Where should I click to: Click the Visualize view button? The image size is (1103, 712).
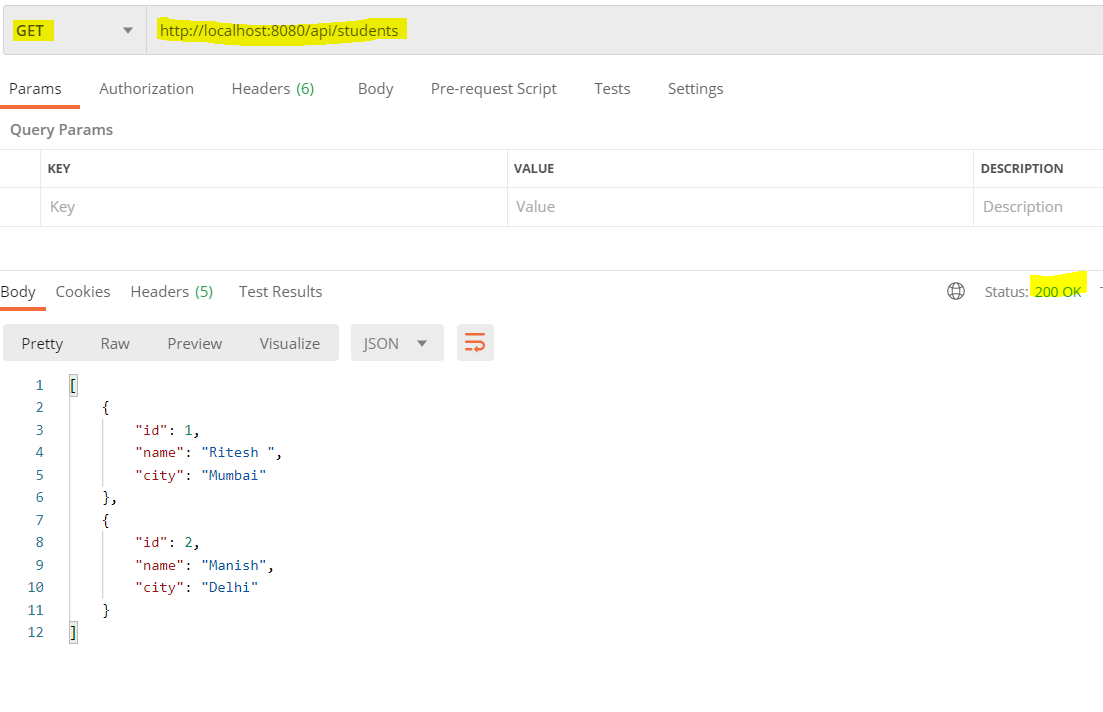[x=289, y=343]
